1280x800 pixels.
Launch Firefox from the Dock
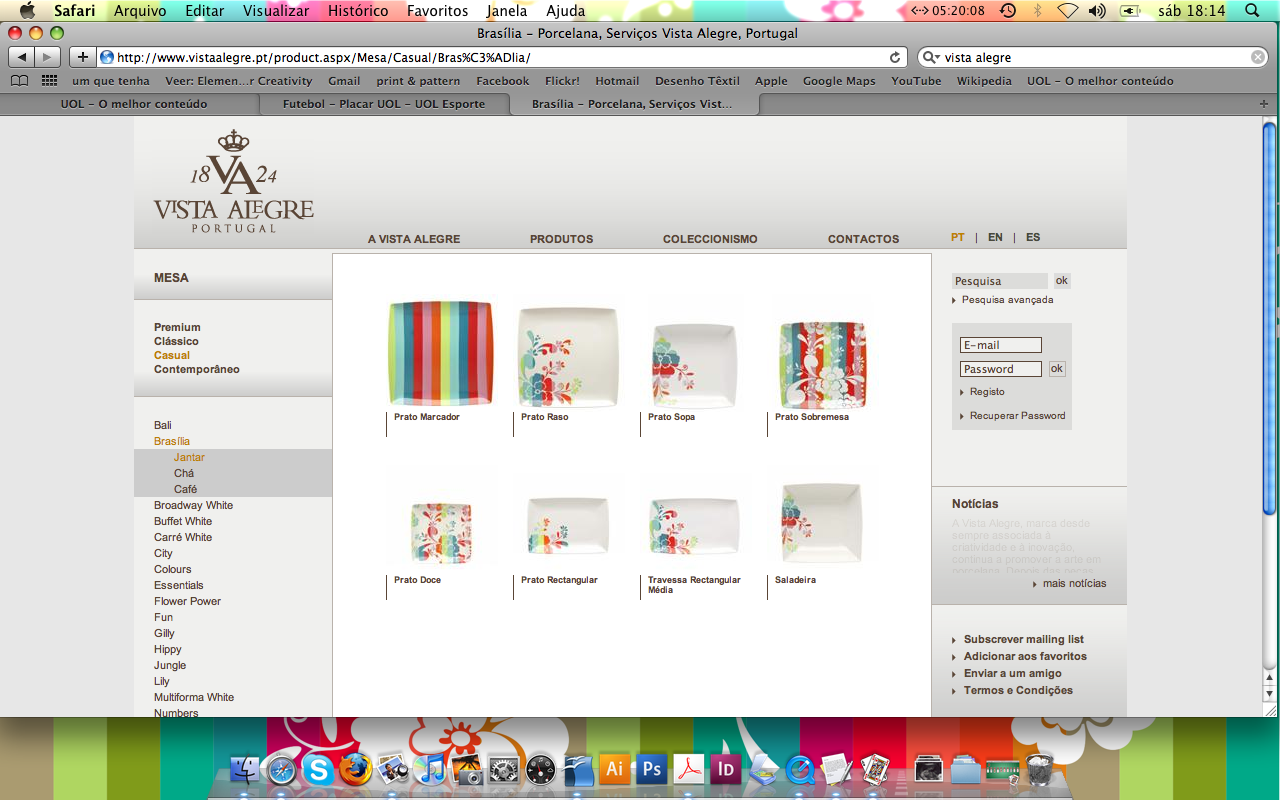click(355, 769)
